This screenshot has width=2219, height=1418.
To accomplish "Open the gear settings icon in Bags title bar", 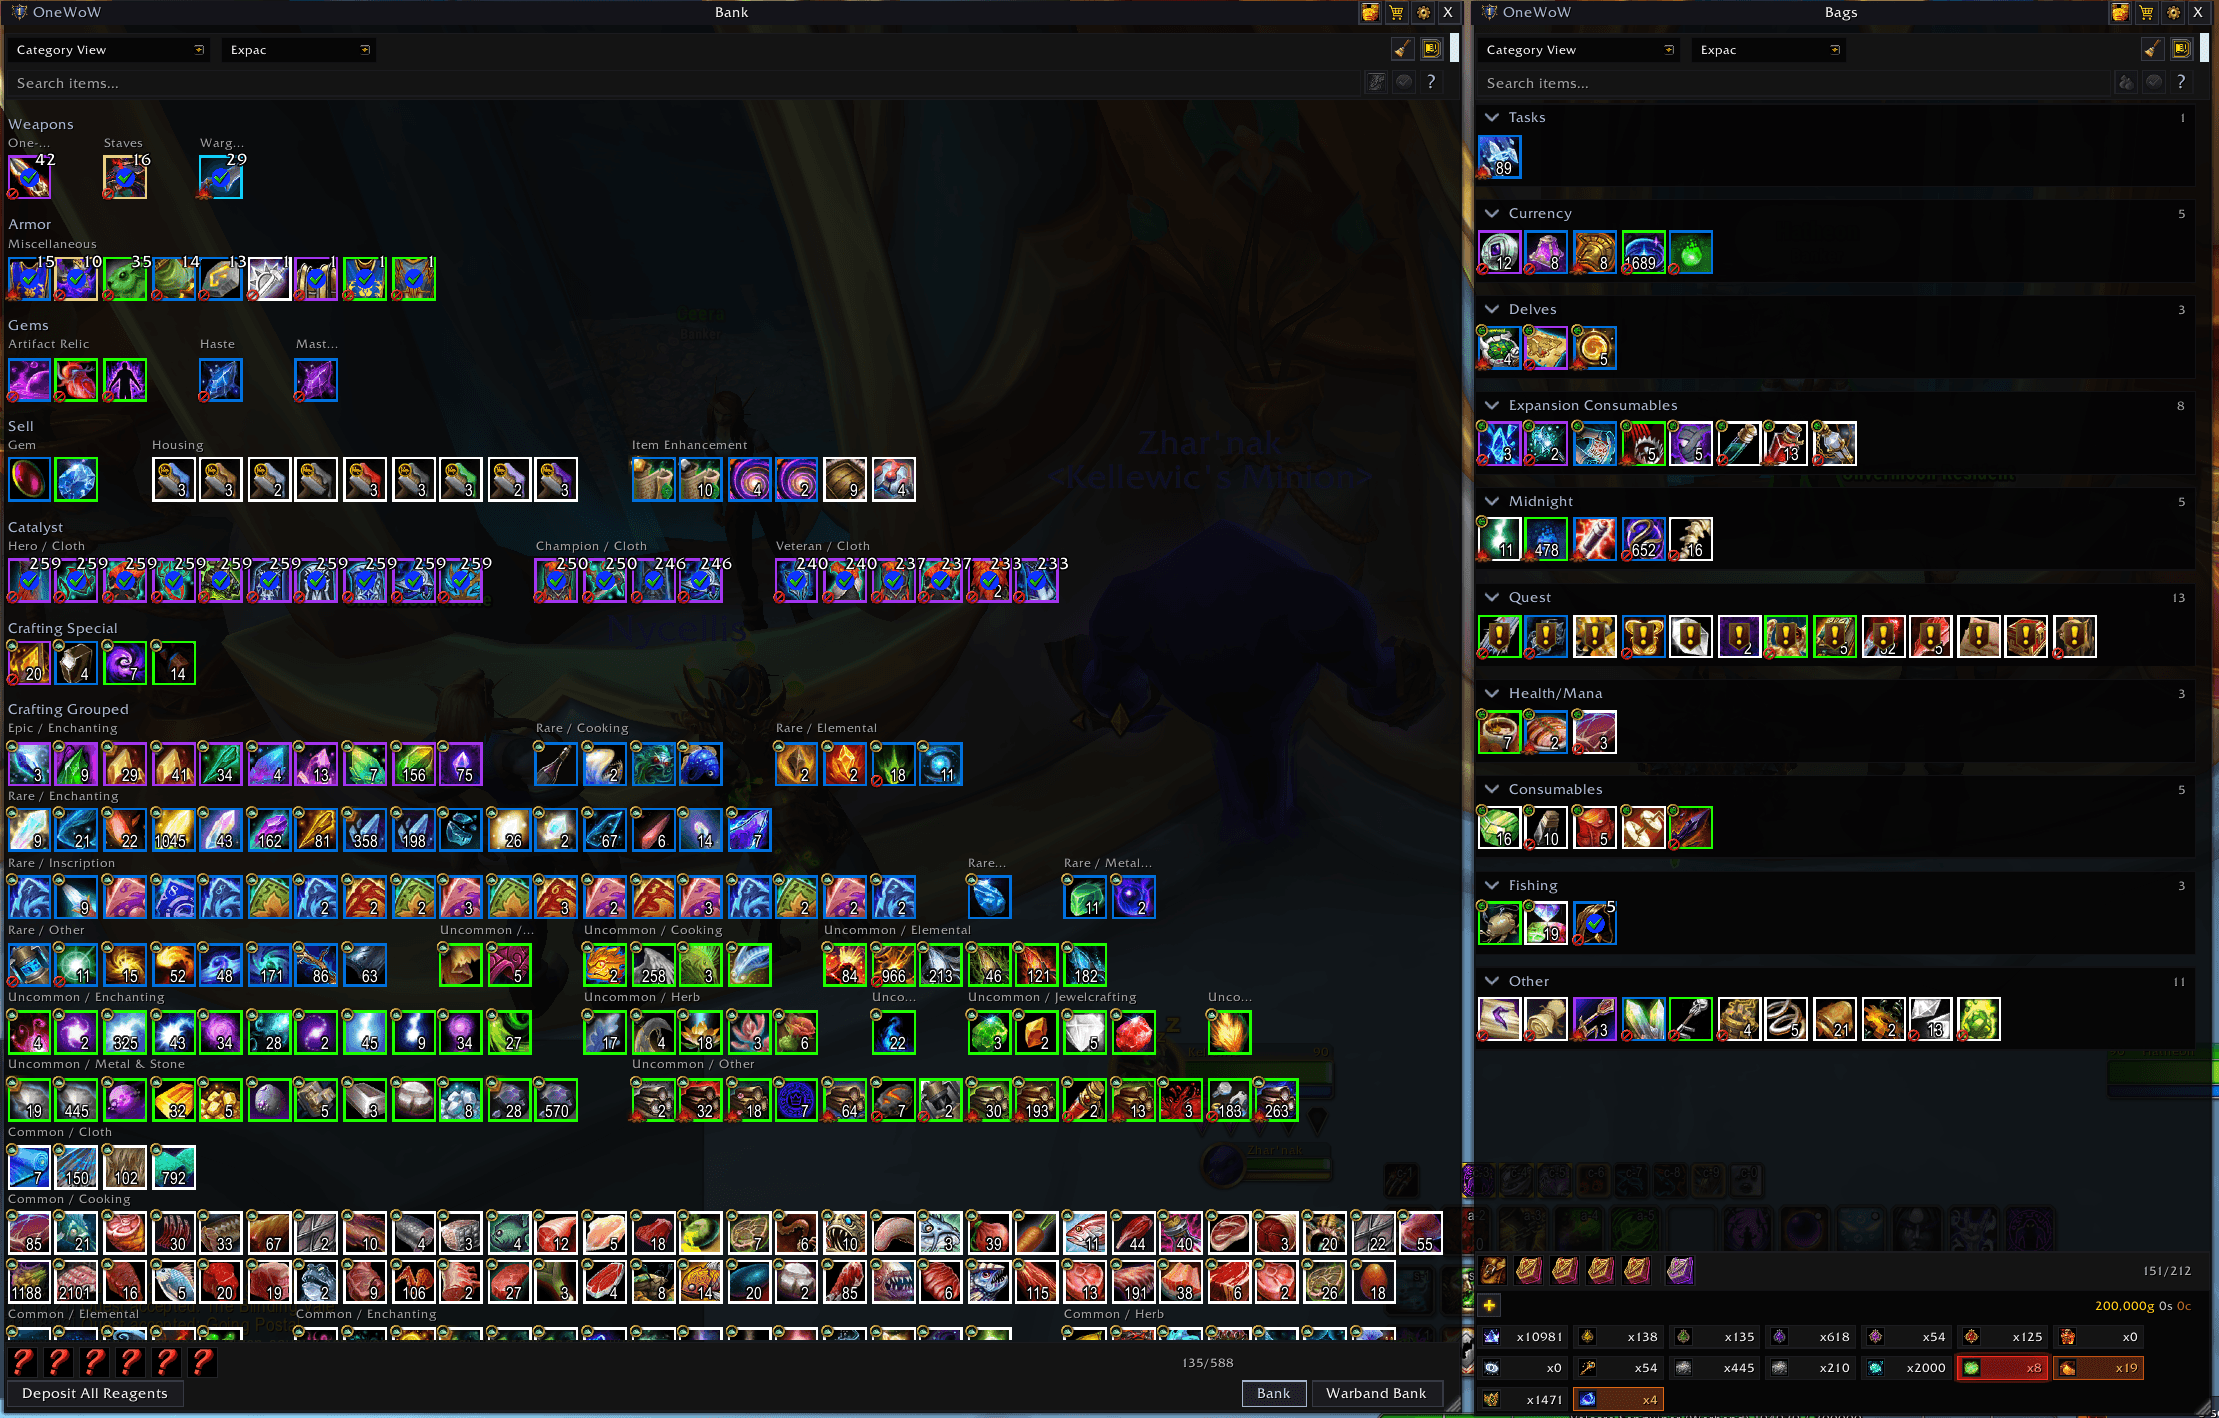I will click(x=2172, y=13).
